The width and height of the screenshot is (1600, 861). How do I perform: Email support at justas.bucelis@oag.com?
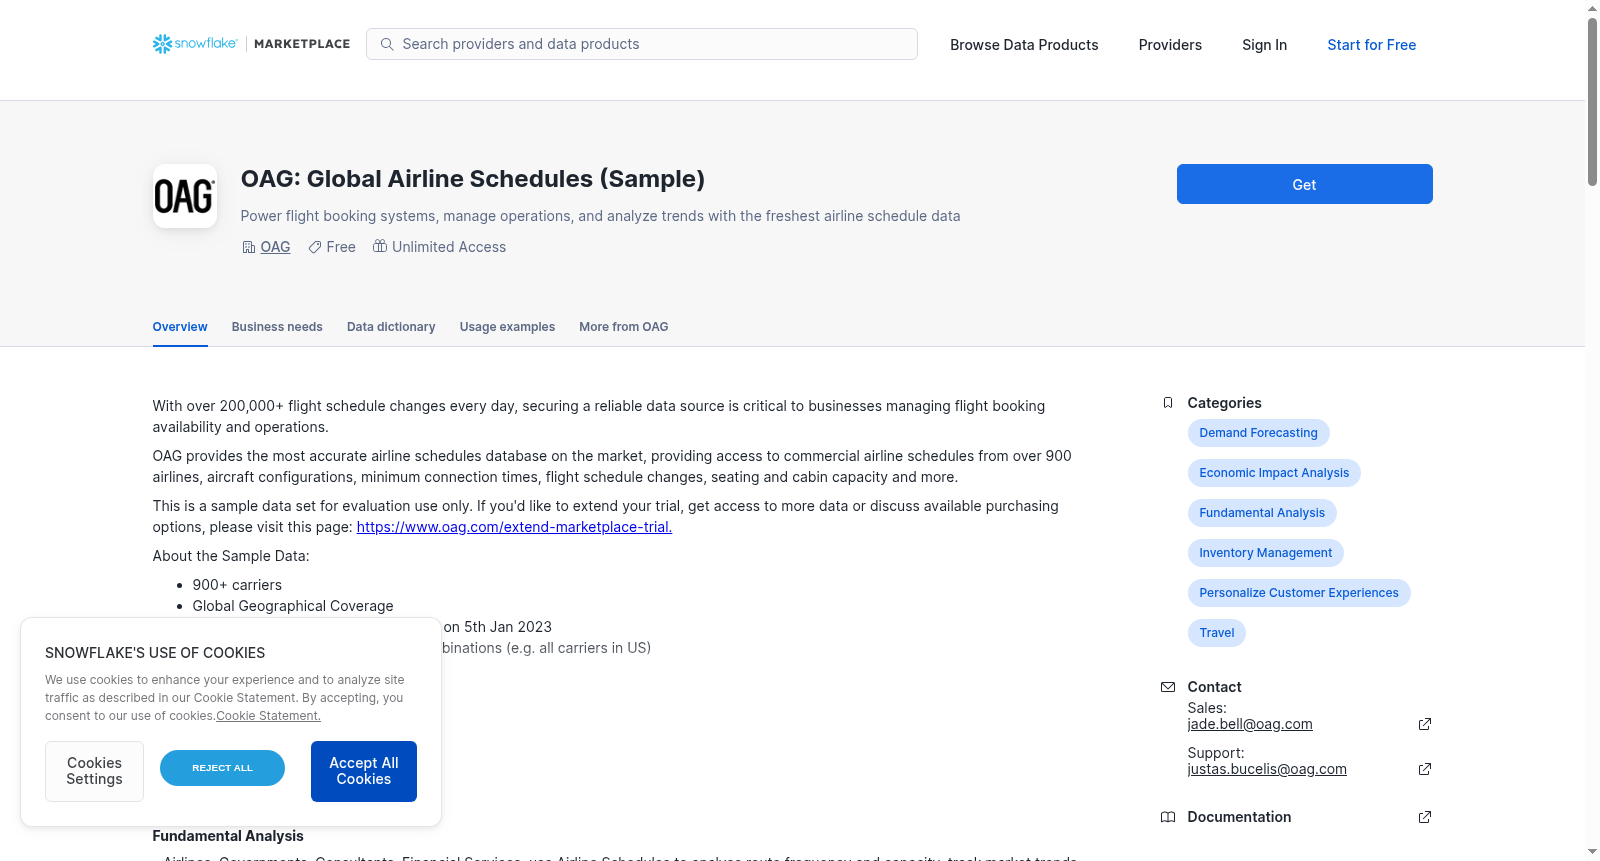(x=1267, y=769)
